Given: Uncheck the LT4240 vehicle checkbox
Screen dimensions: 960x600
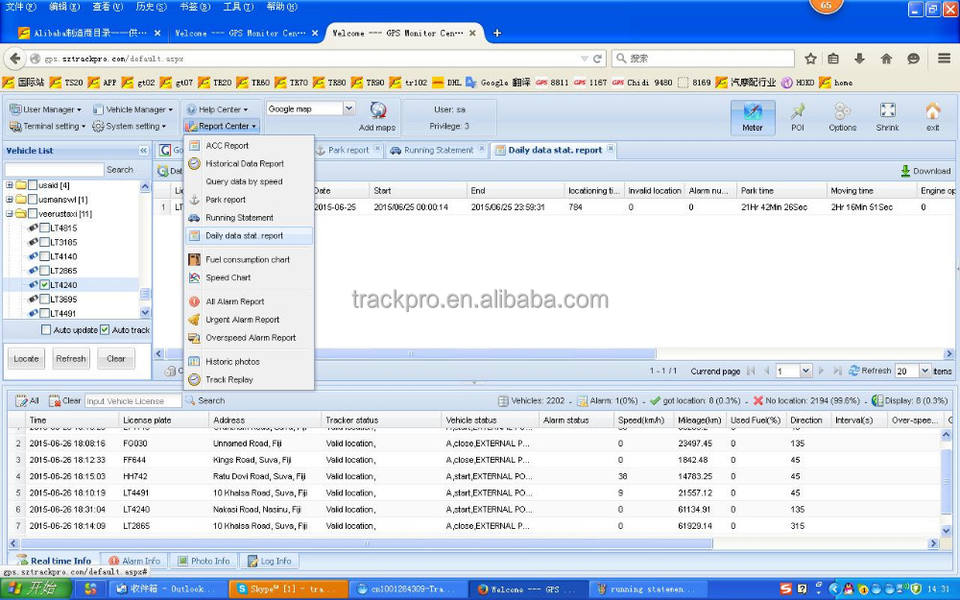Looking at the screenshot, I should [x=45, y=285].
